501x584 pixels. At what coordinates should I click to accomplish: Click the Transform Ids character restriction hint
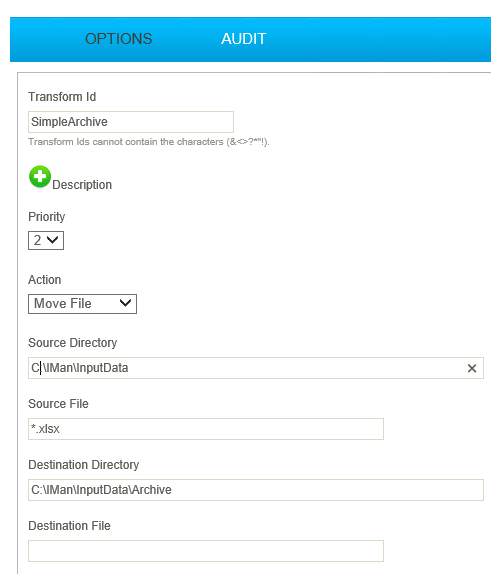pos(149,142)
